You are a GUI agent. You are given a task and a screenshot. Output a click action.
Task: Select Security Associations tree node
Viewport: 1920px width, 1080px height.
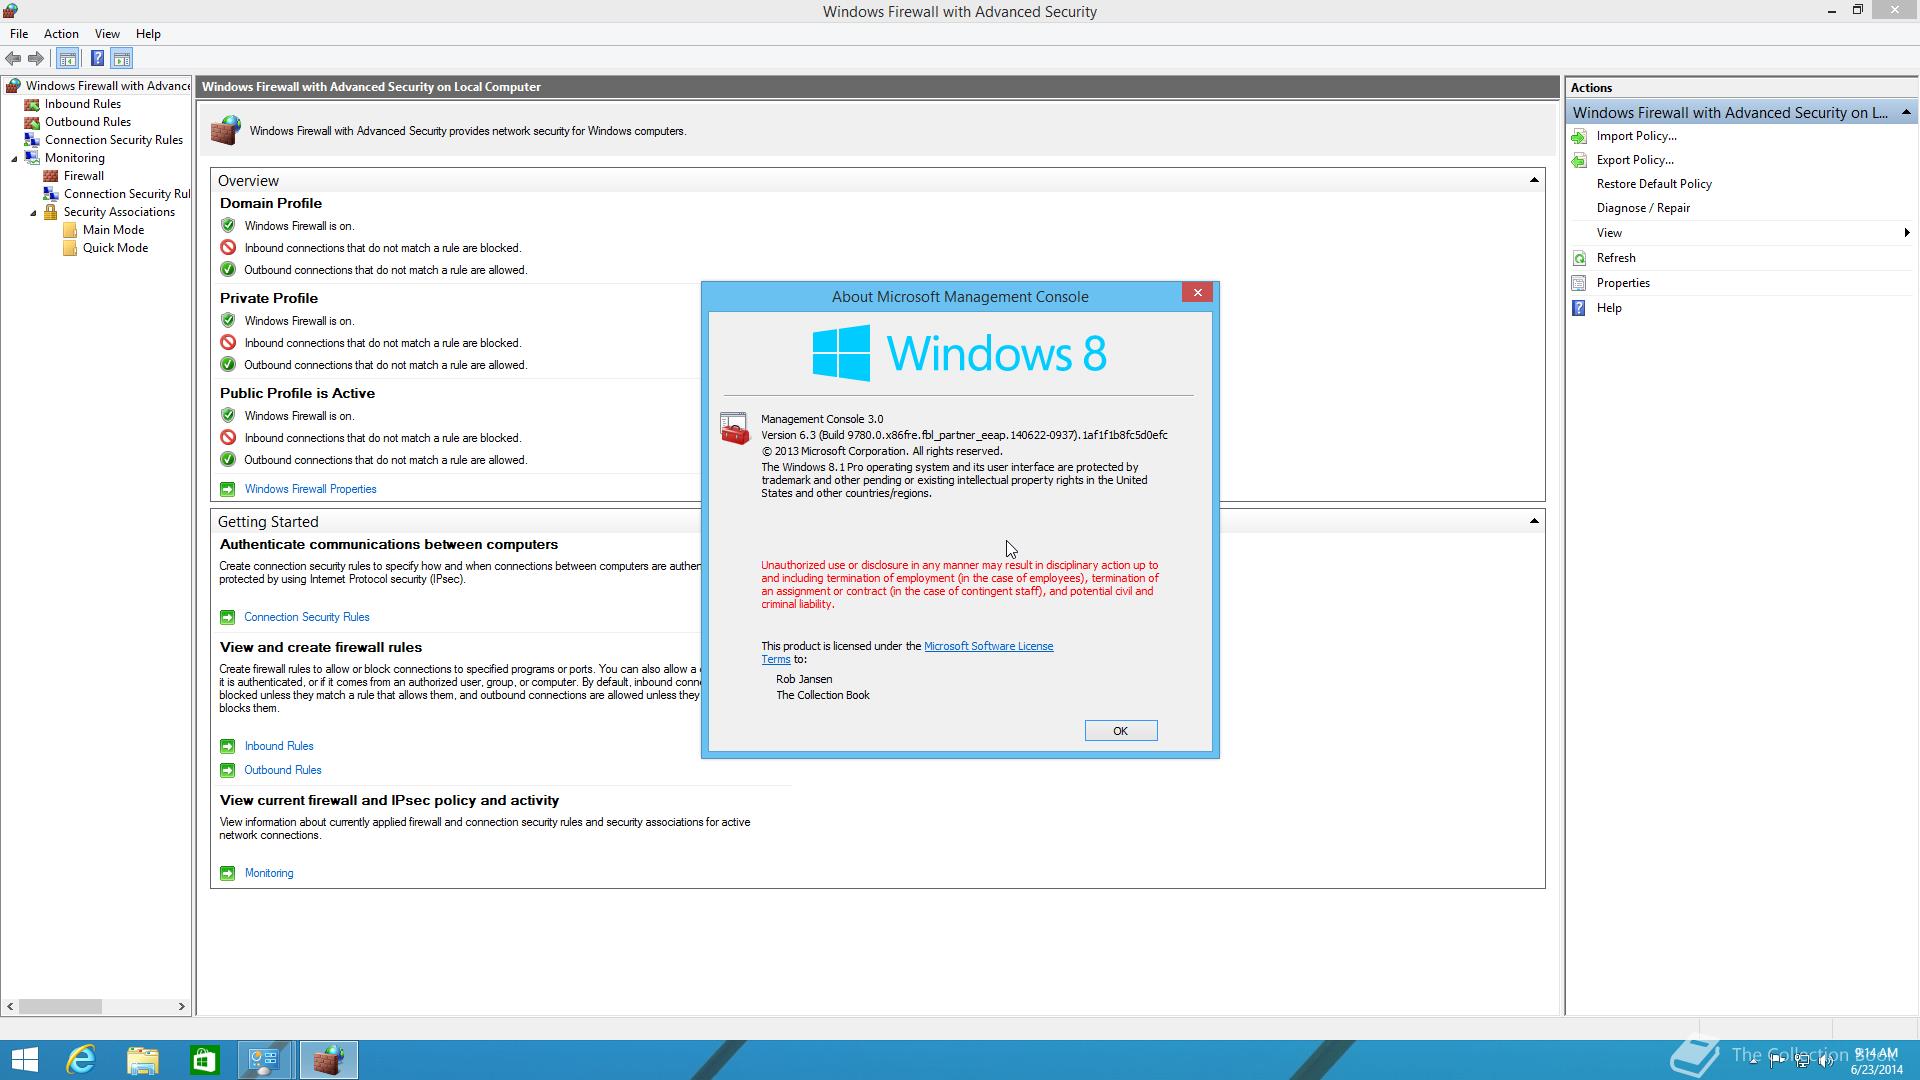tap(119, 212)
